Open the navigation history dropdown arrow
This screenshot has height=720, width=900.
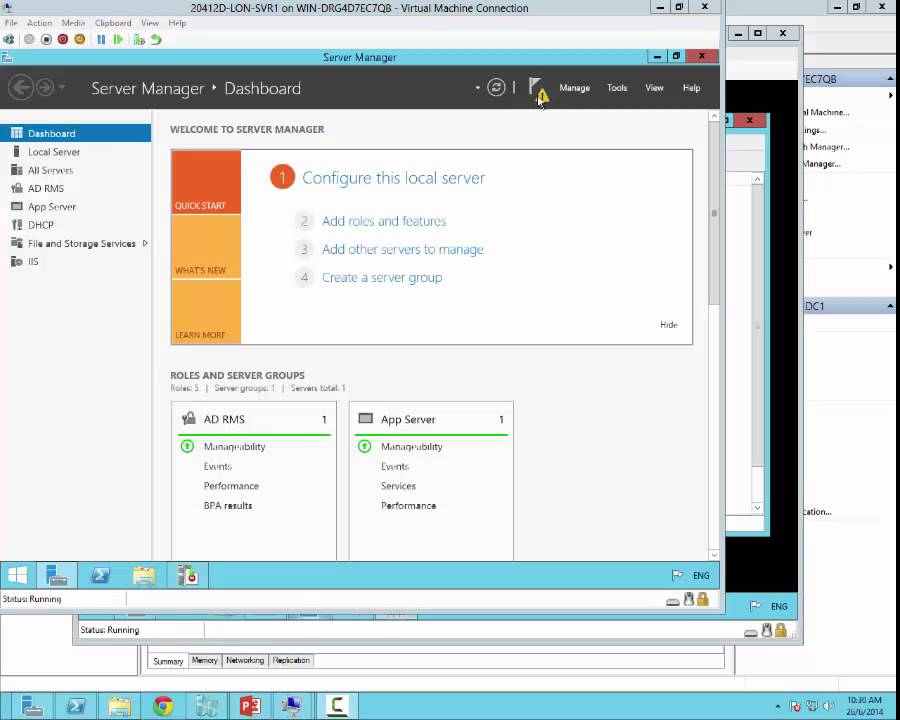point(61,88)
